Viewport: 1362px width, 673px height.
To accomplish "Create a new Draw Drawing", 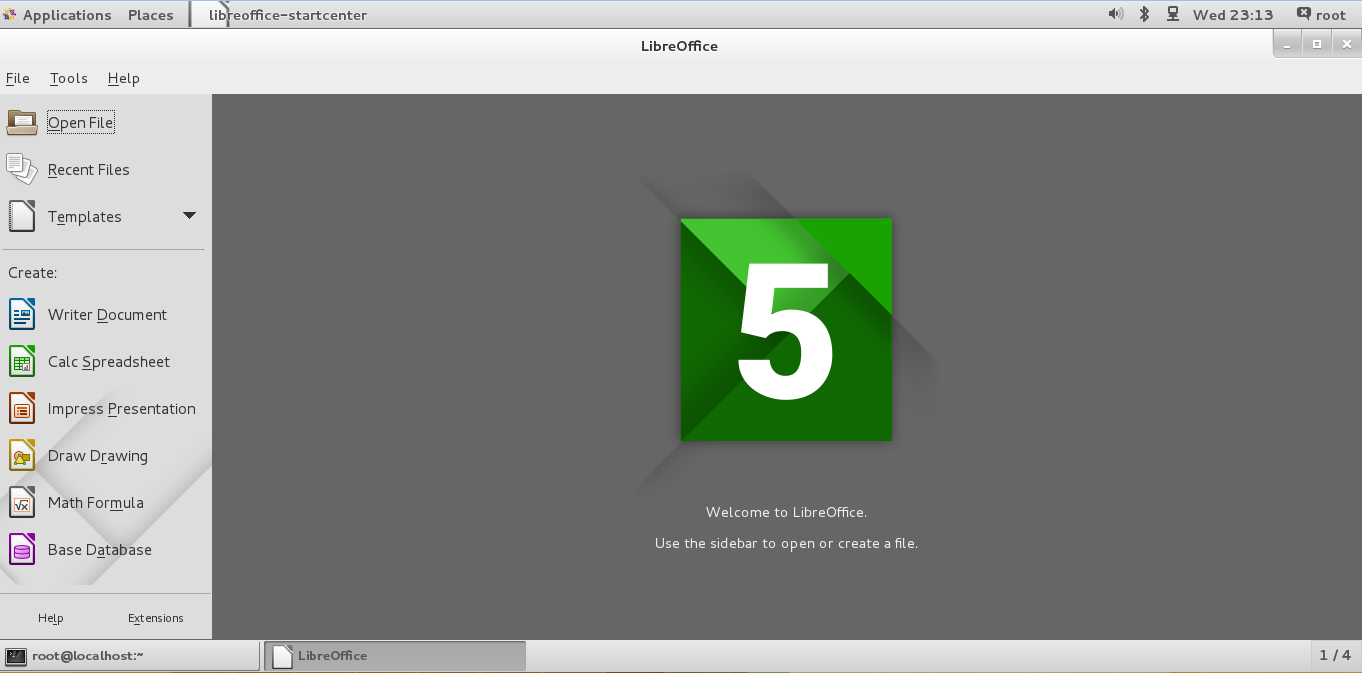I will pos(98,456).
